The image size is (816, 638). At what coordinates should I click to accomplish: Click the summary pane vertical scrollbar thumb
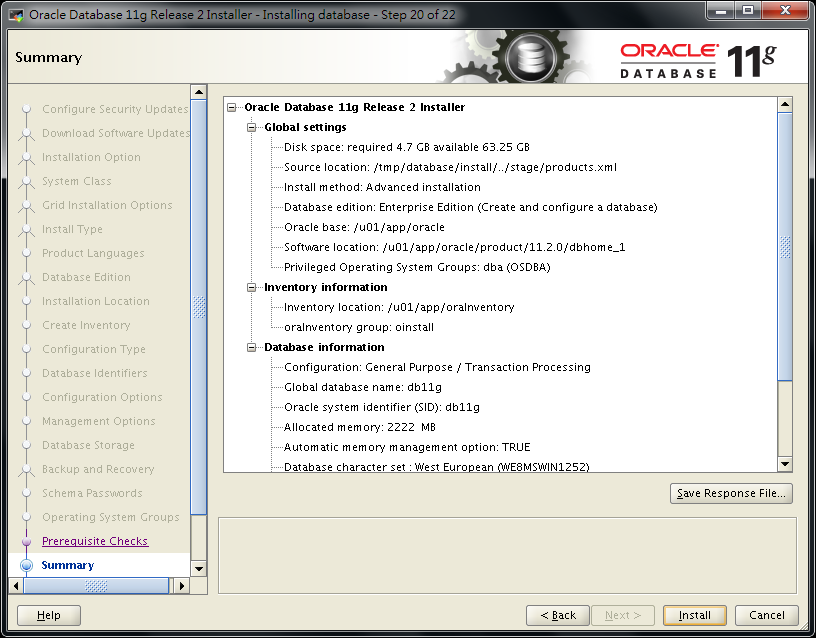[785, 247]
